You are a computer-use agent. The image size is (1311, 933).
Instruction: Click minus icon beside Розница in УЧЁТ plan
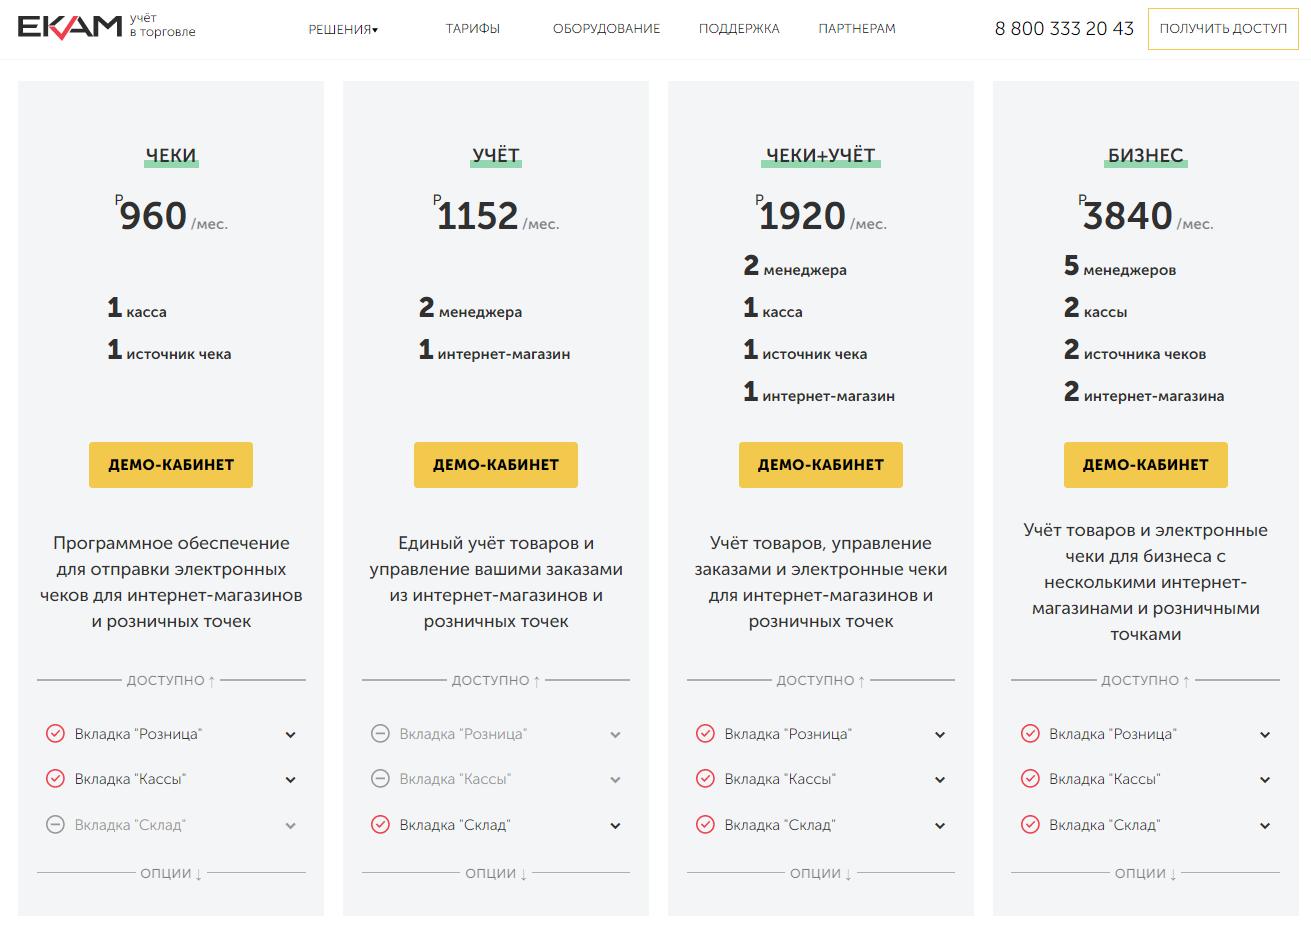pos(380,734)
